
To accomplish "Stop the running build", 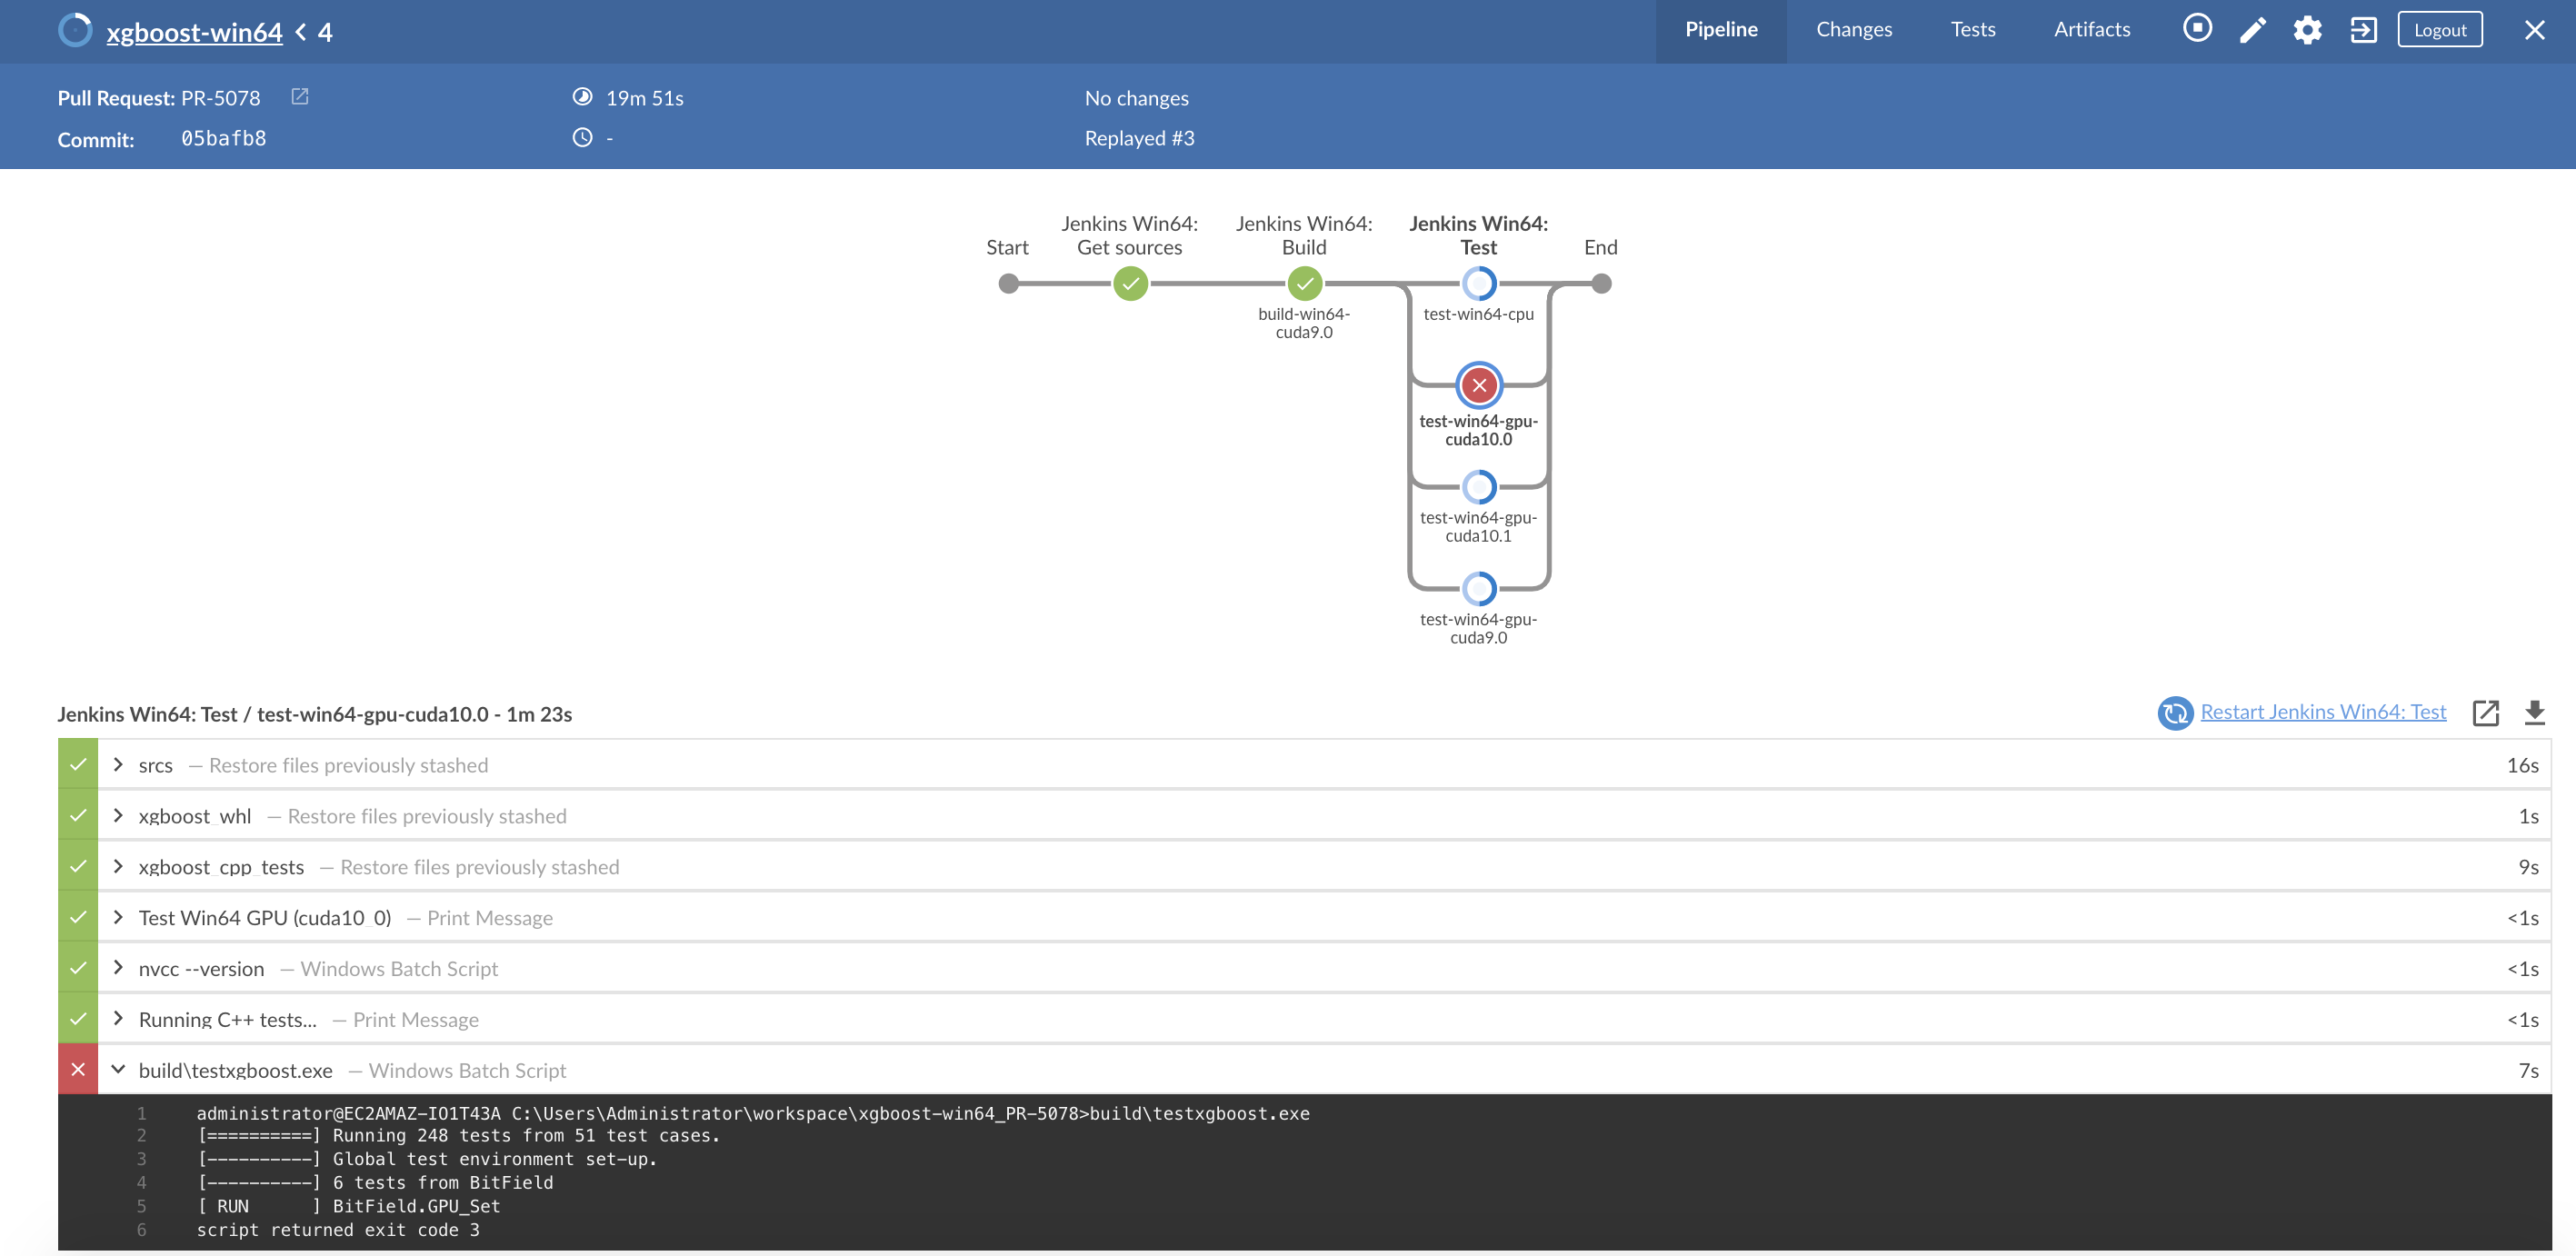I will (2196, 29).
